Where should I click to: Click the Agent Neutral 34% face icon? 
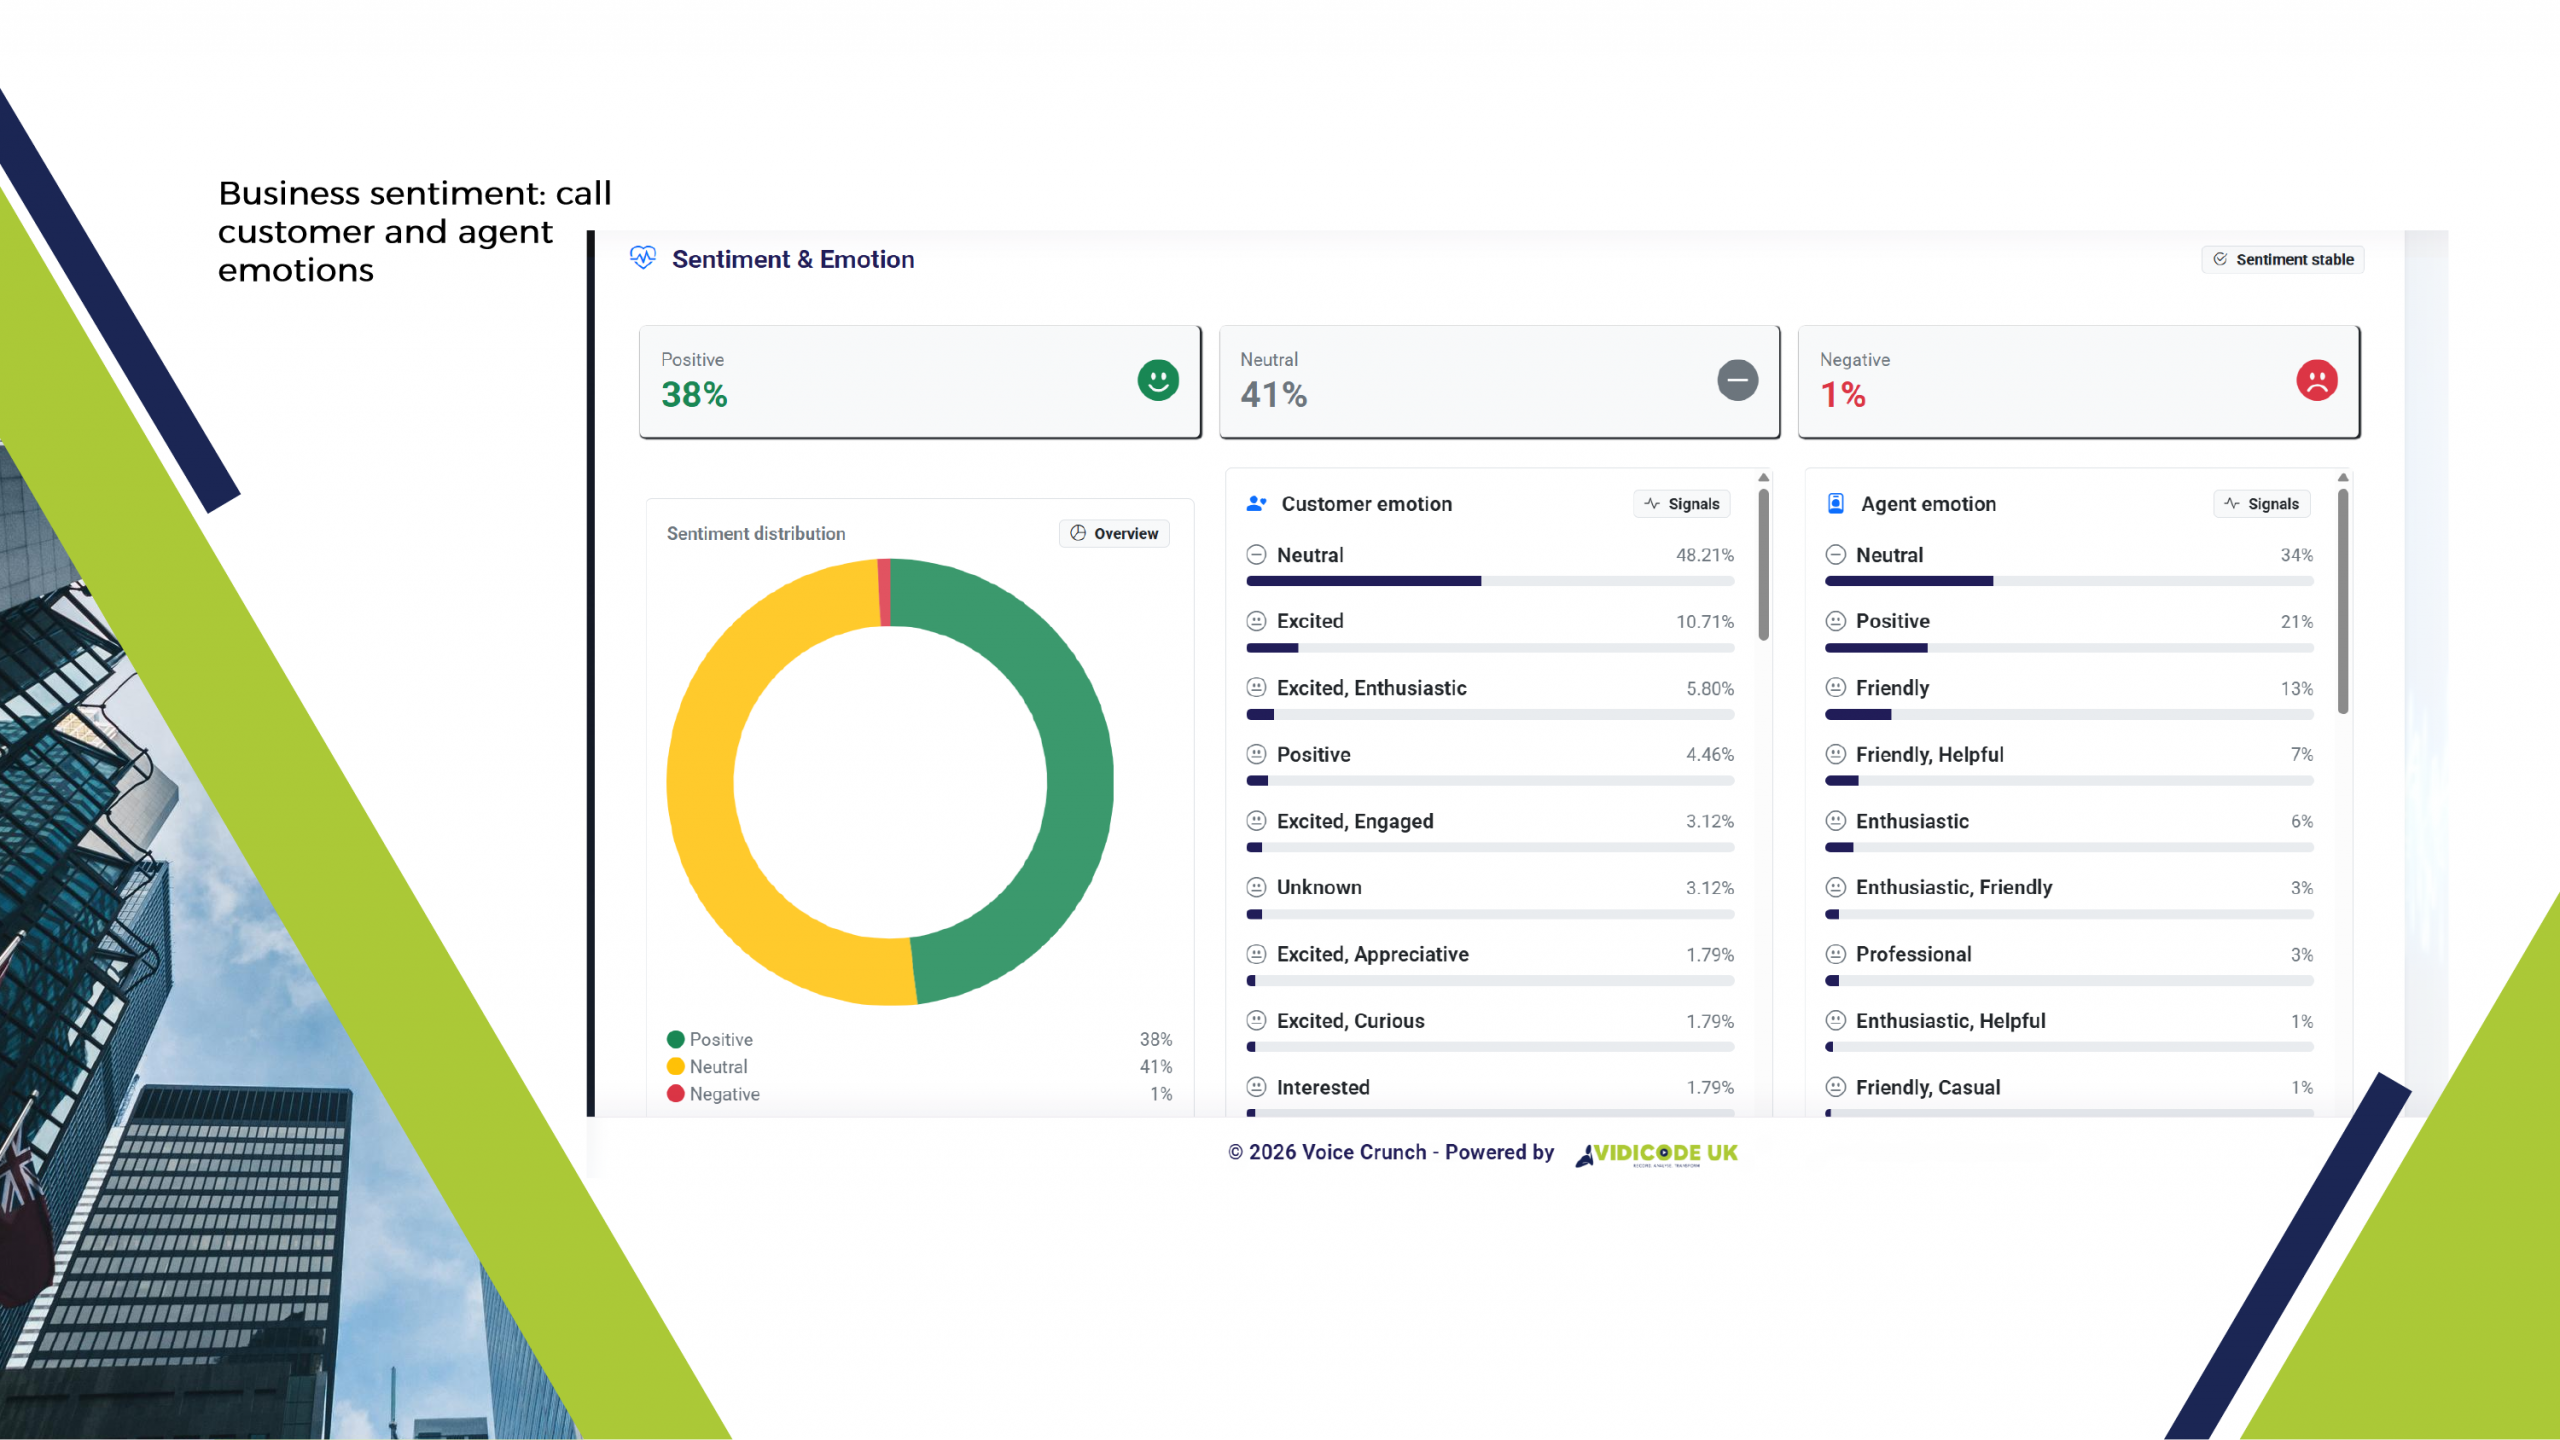tap(1835, 555)
